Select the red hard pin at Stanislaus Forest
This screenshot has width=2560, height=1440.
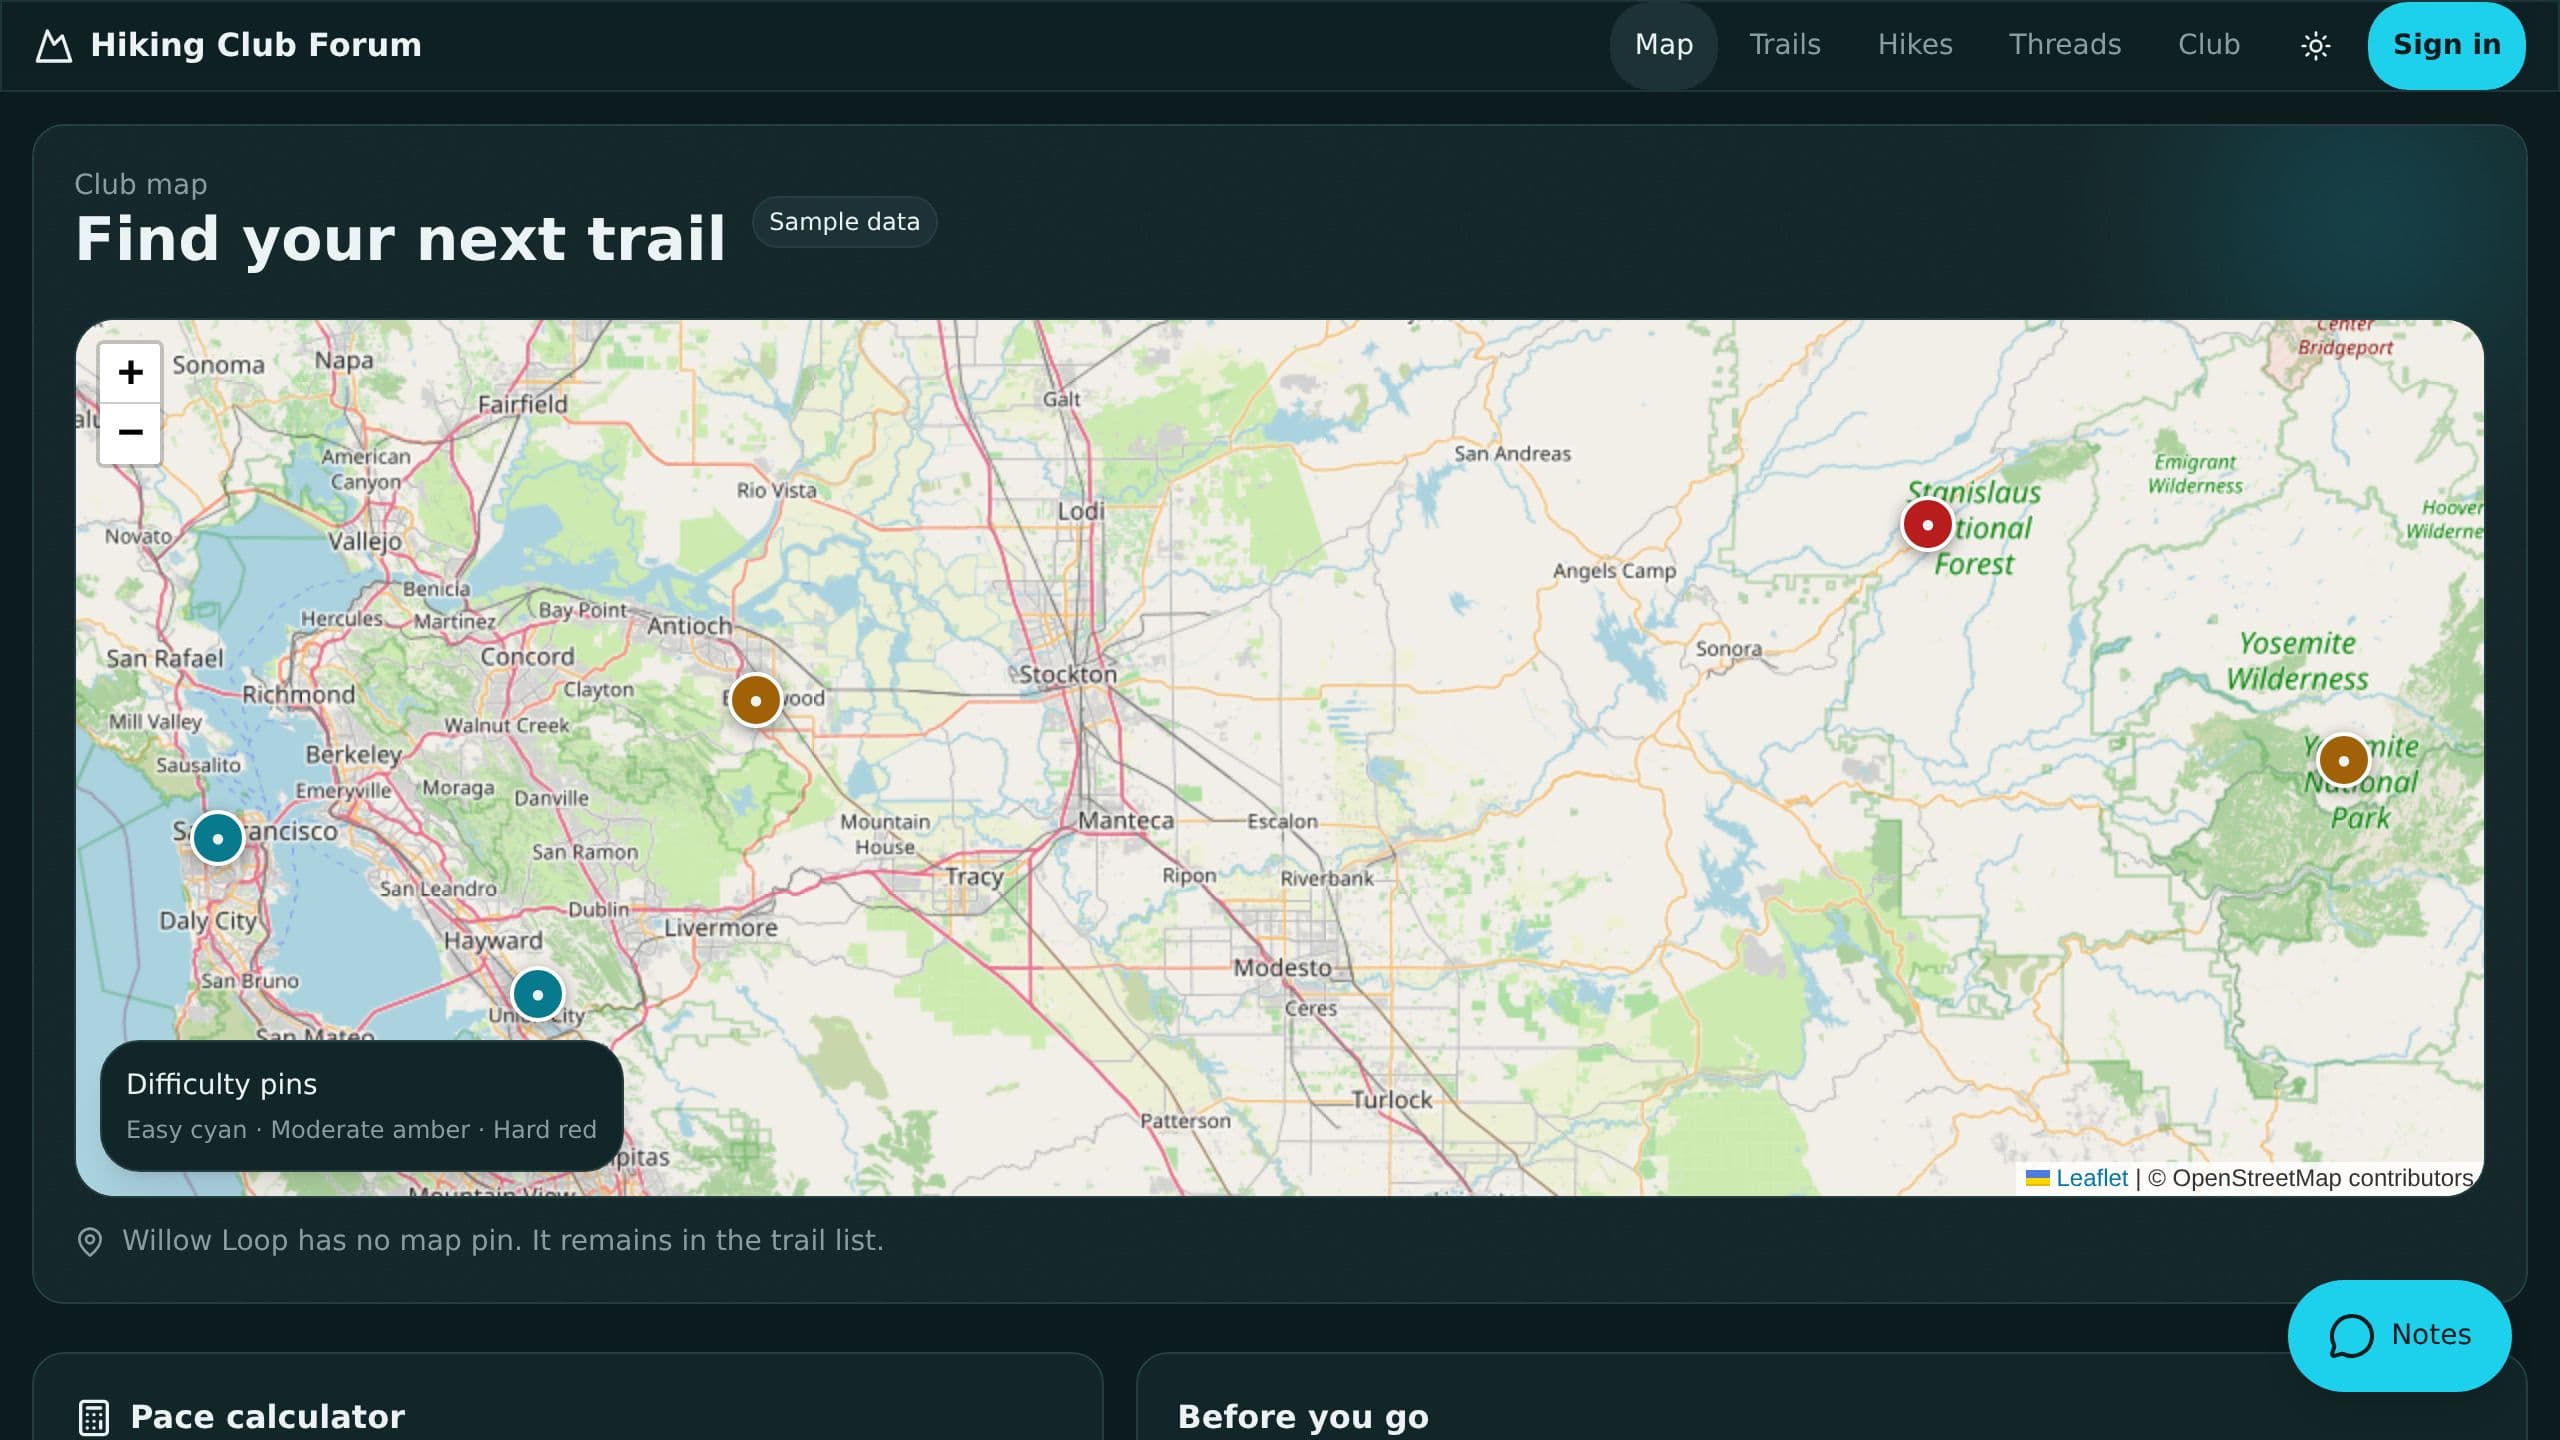1927,524
